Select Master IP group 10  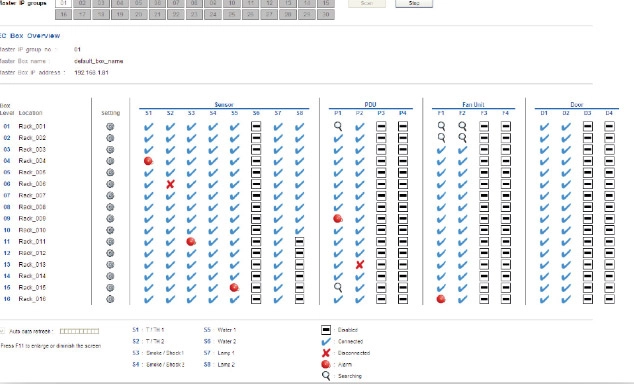(x=232, y=3)
